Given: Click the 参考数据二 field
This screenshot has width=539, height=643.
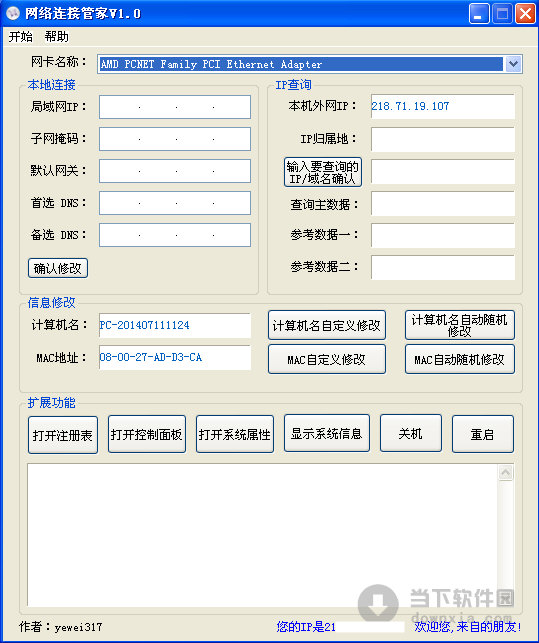Looking at the screenshot, I should pos(443,267).
